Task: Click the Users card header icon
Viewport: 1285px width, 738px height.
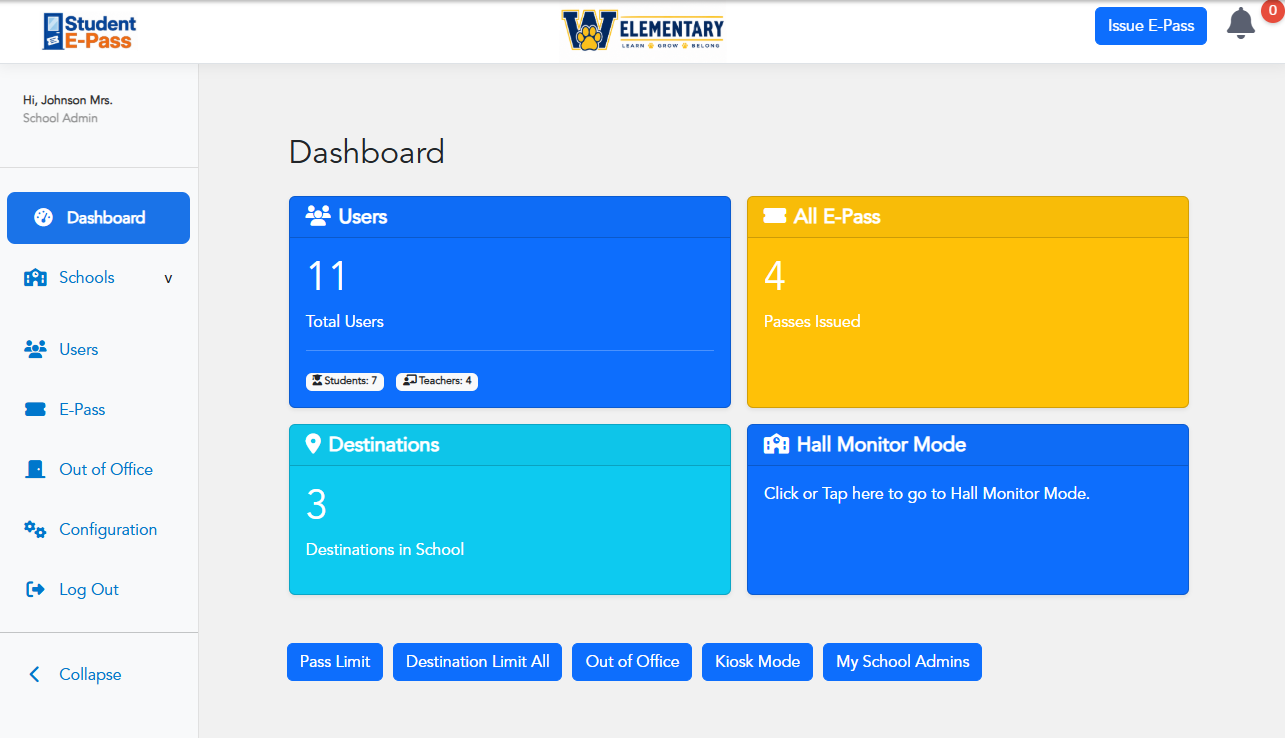Action: click(x=318, y=216)
